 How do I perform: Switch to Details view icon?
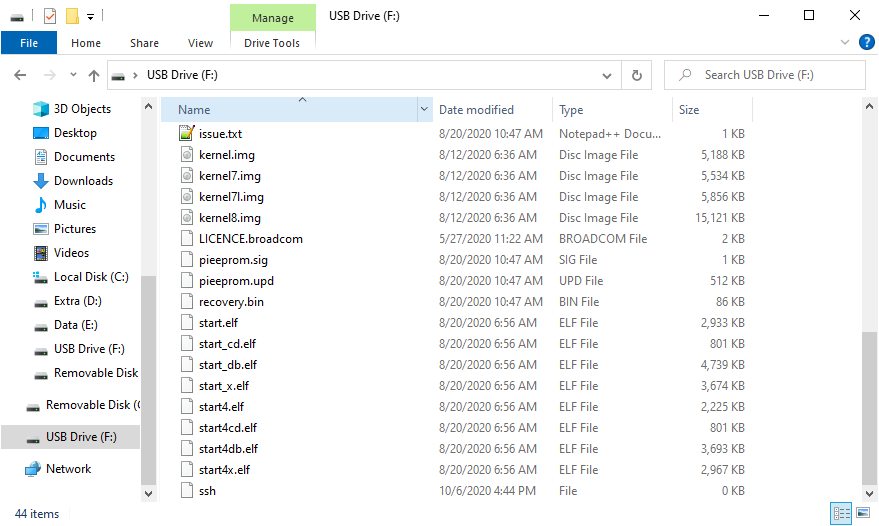click(x=841, y=513)
